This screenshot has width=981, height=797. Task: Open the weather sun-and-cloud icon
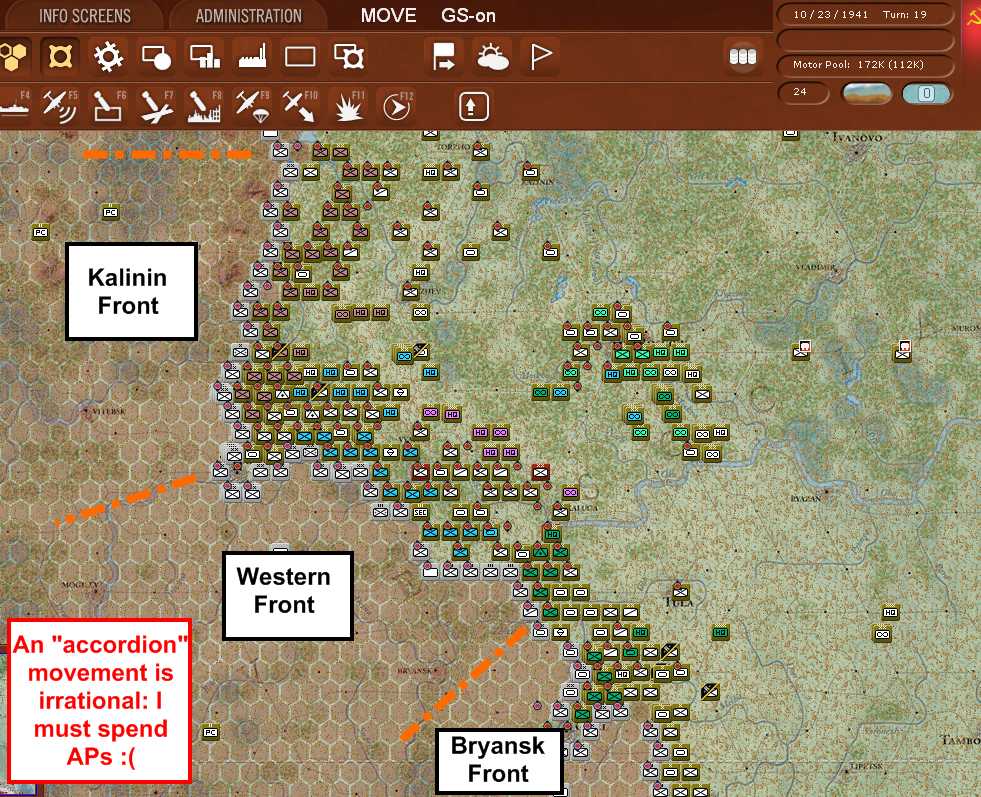492,57
